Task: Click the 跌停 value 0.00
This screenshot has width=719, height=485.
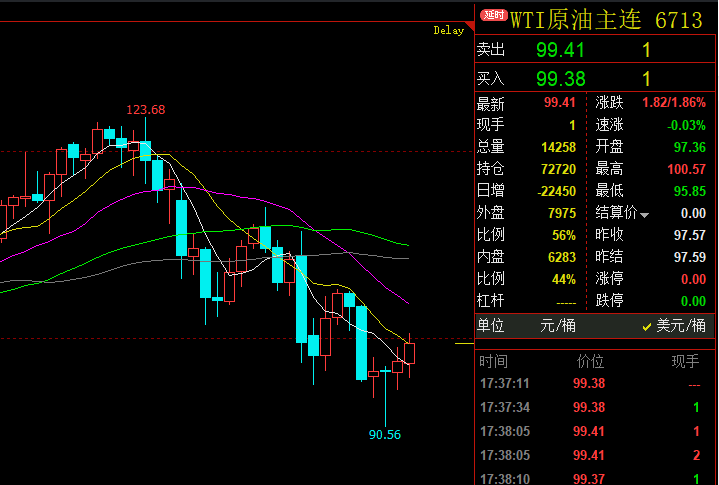Action: click(693, 301)
